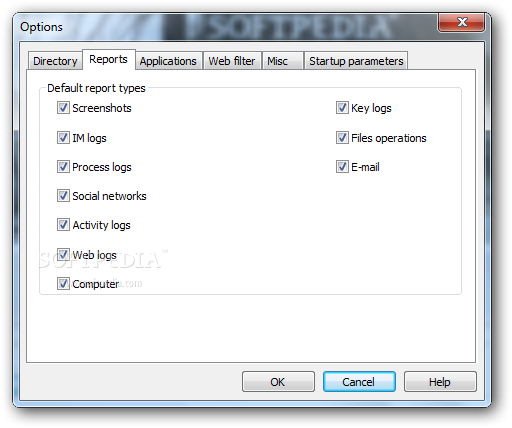The width and height of the screenshot is (512, 428).
Task: Open the Applications tab
Action: [168, 61]
